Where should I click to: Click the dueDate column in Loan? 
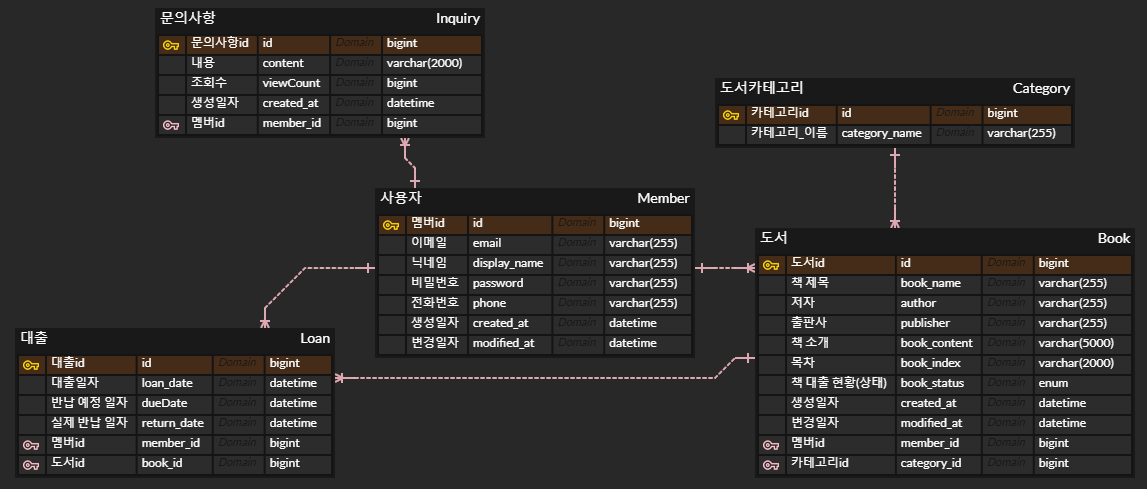(x=175, y=403)
